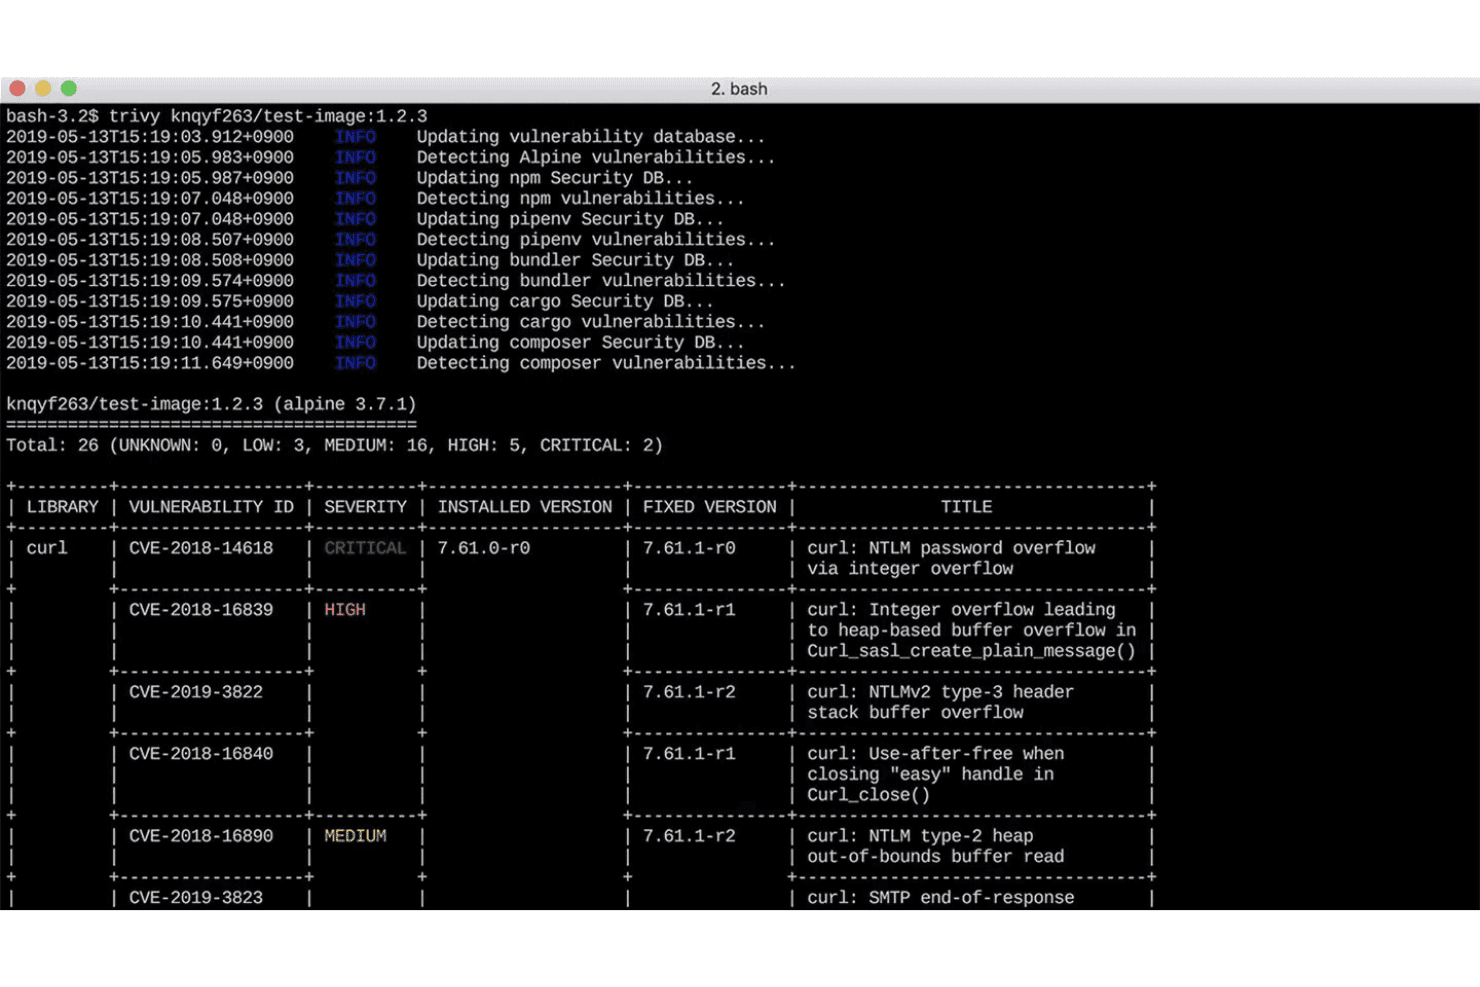Click the 'trivy knqyf263/test-image:1.2.3' command text

click(x=268, y=116)
